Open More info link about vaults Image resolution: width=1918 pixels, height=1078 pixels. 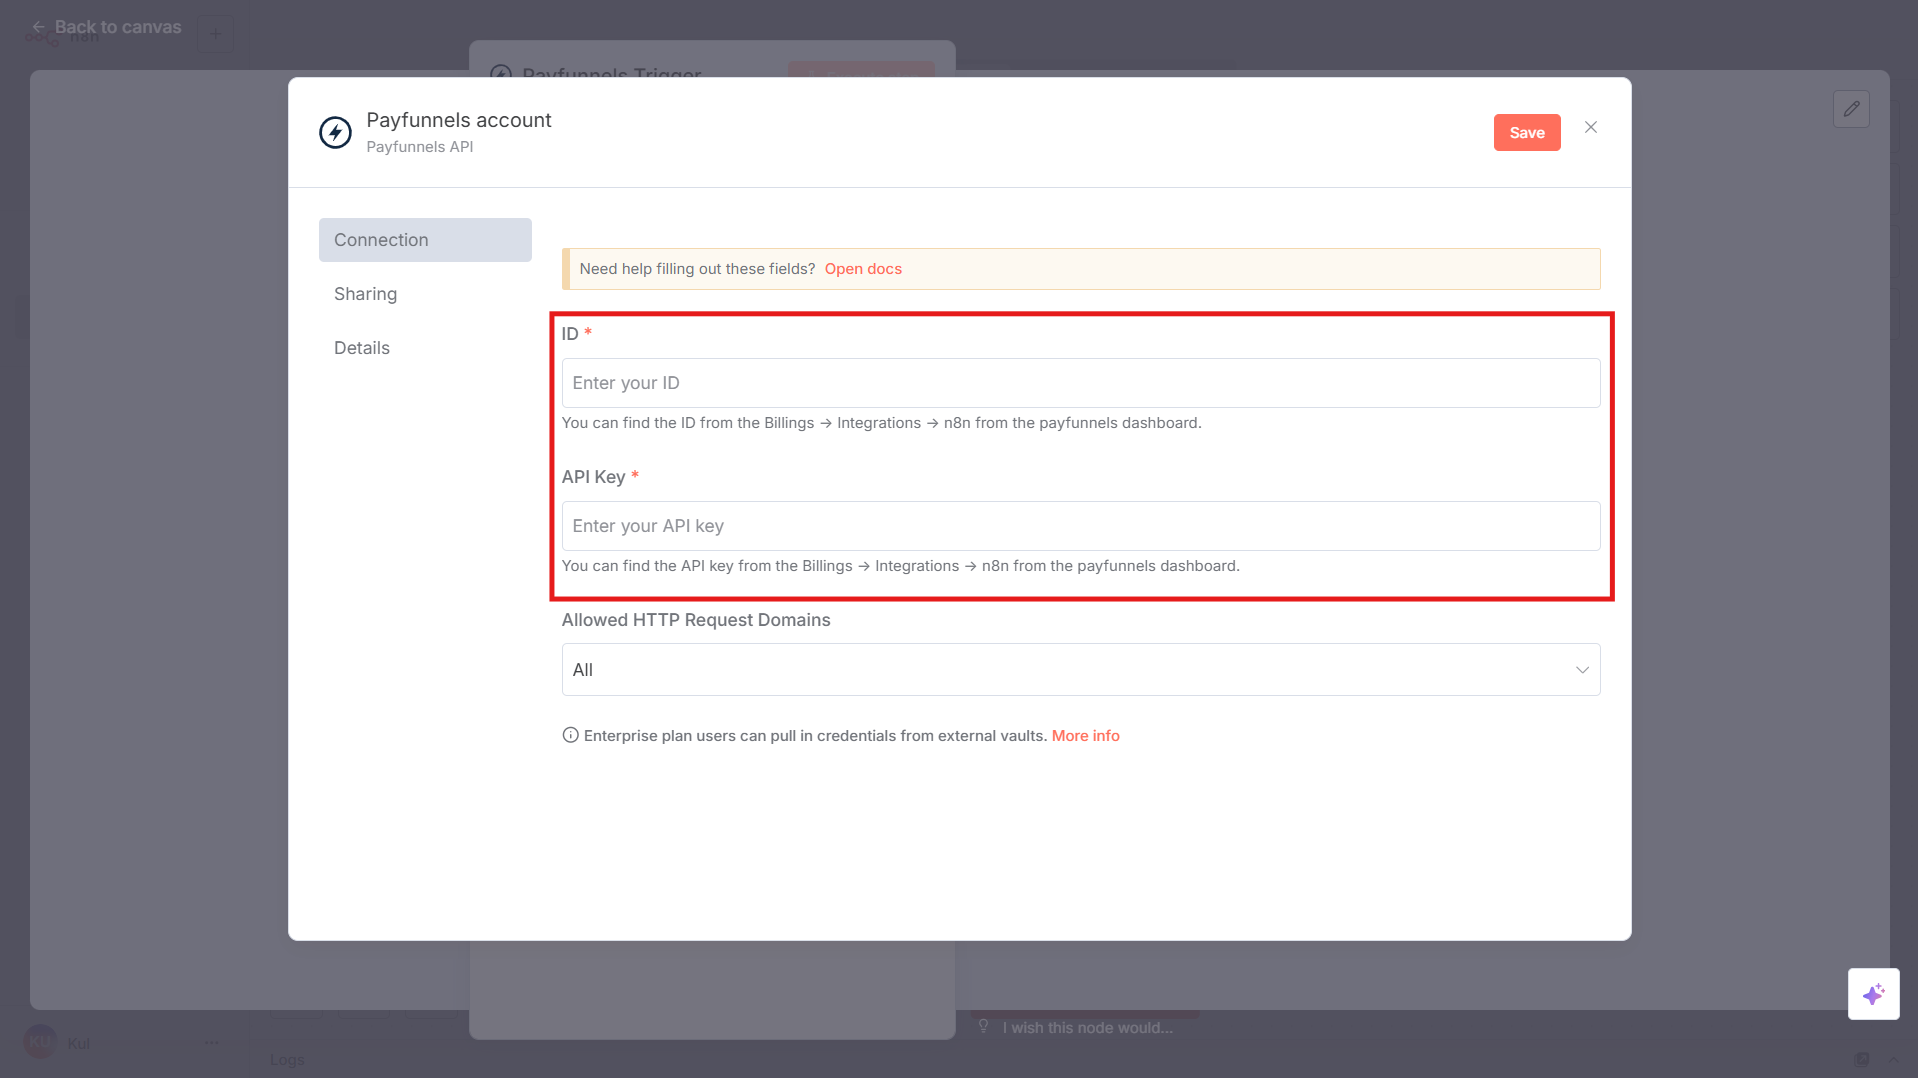(x=1085, y=736)
